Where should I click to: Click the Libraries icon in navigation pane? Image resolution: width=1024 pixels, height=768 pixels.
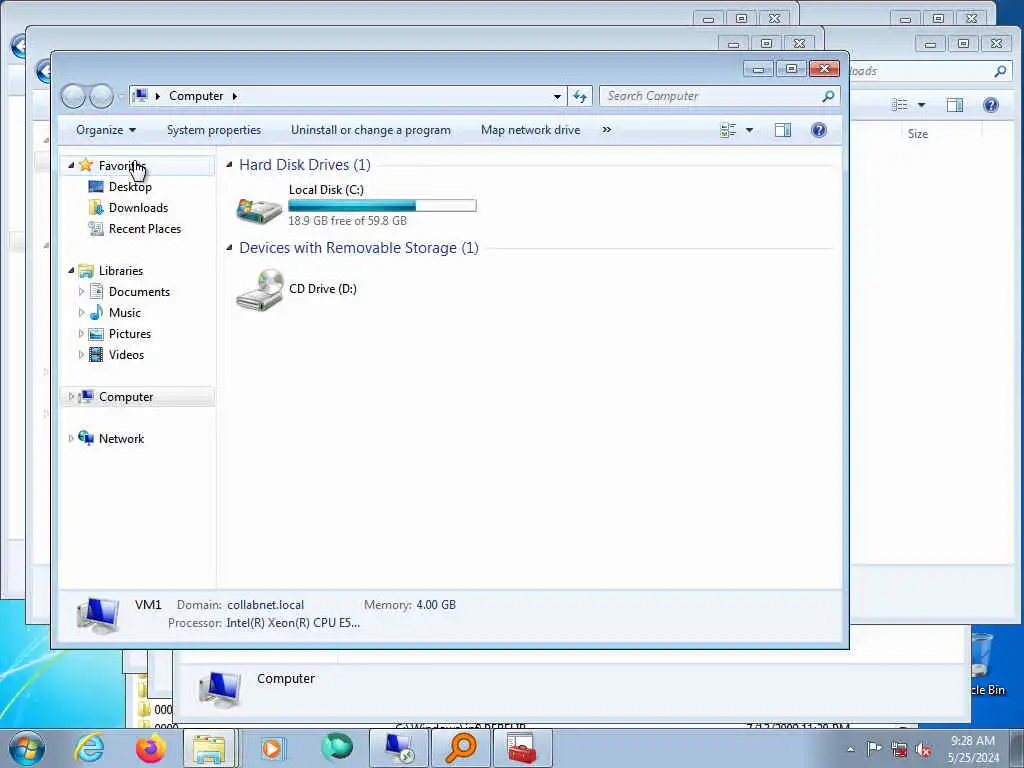86,270
